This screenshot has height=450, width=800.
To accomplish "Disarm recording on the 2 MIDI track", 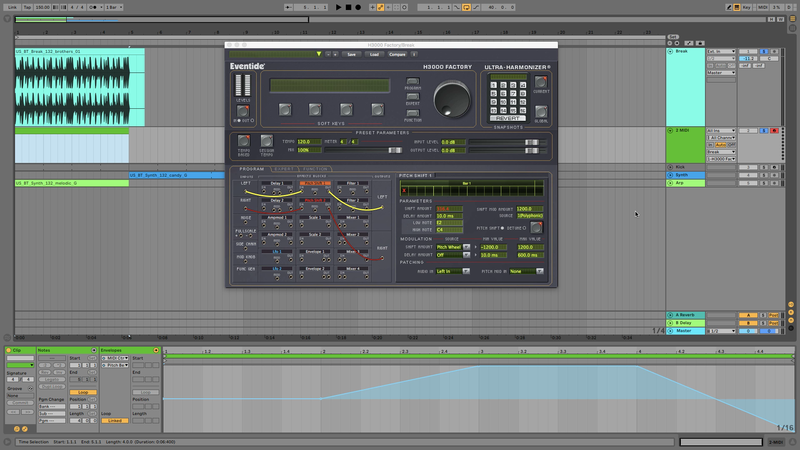I will click(774, 131).
